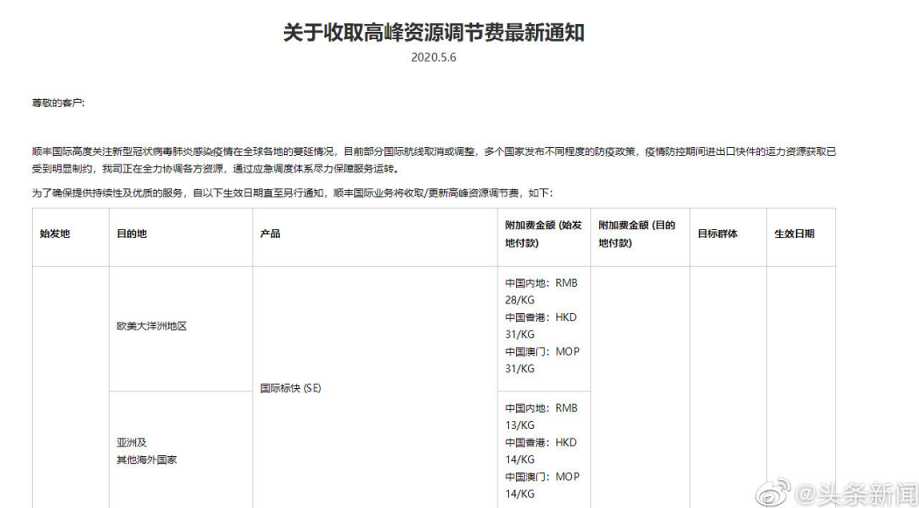Click the title 关于收取高峰资源调节费最新通知
The image size is (919, 508).
(x=434, y=32)
